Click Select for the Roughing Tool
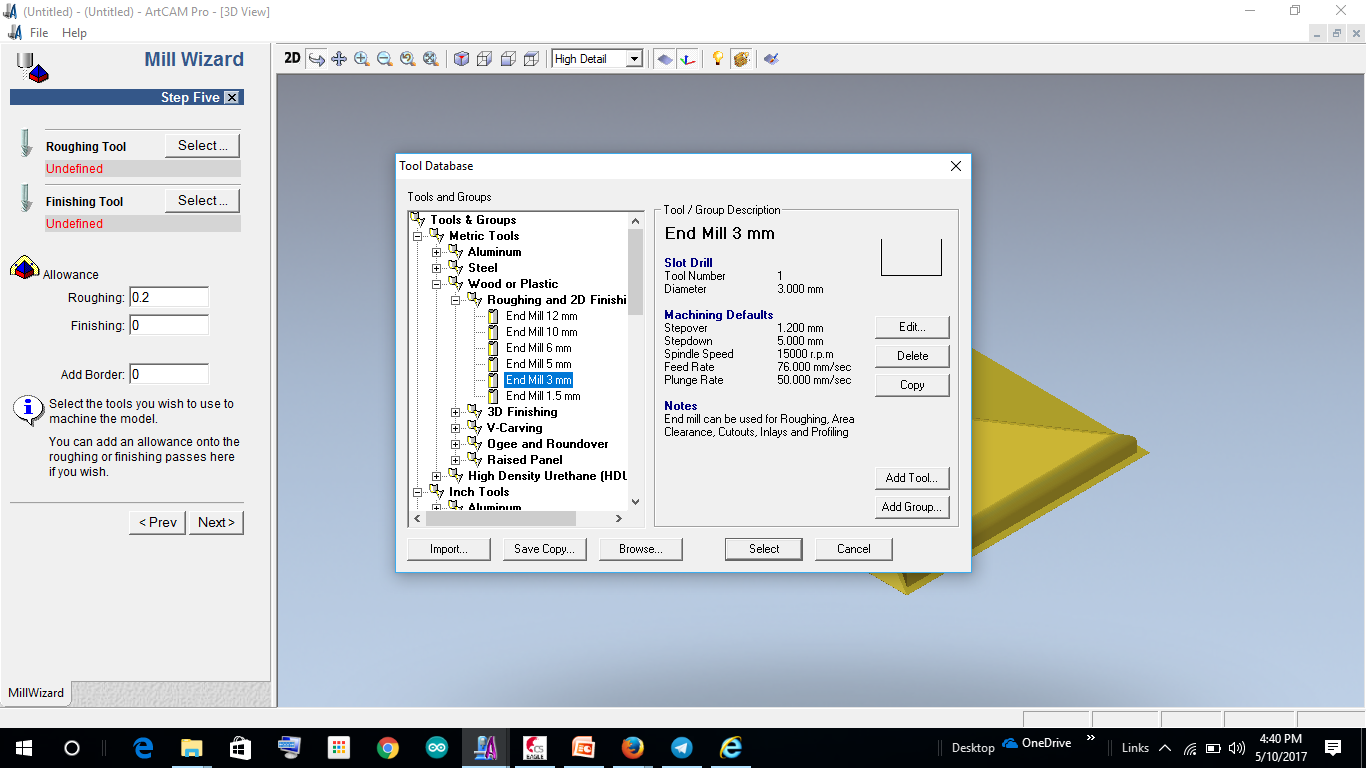The image size is (1366, 768). pos(202,146)
